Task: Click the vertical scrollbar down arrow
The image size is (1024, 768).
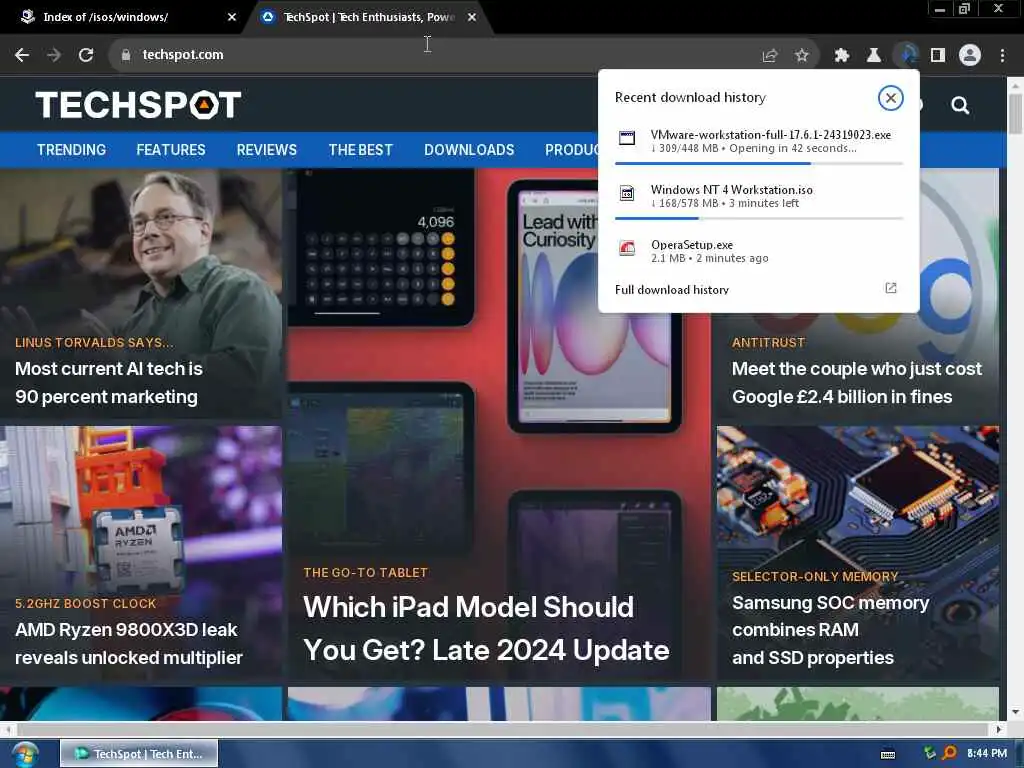Action: click(1016, 712)
